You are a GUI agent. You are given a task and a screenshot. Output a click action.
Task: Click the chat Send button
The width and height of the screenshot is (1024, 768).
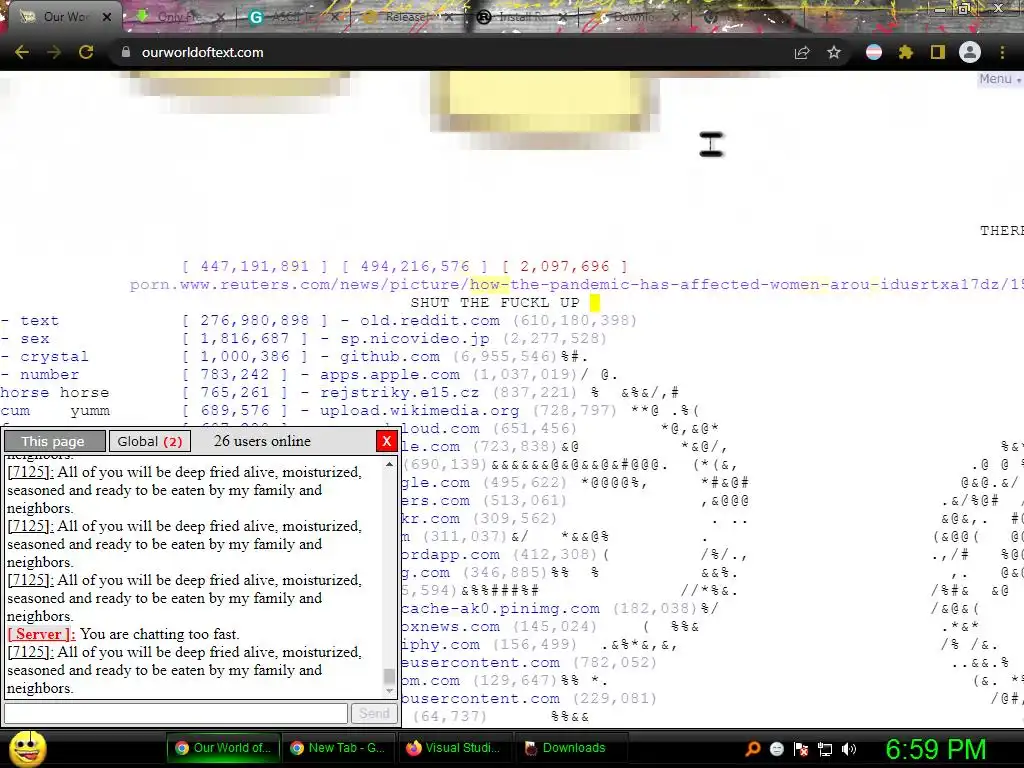point(374,714)
